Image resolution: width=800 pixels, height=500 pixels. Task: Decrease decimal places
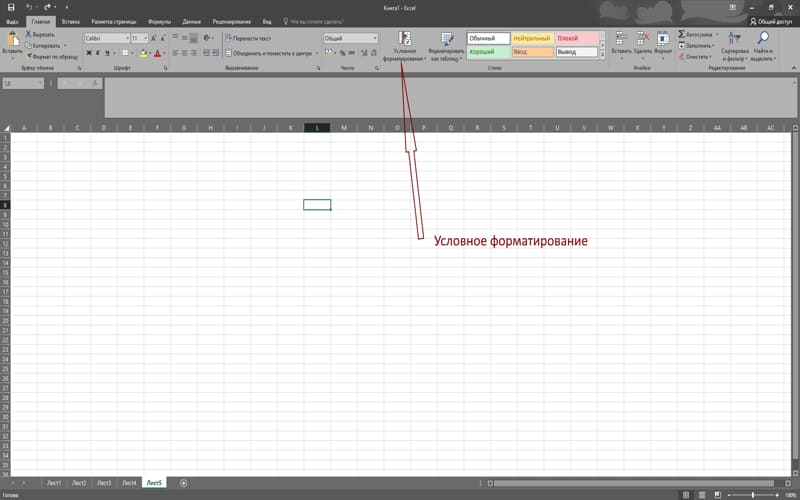click(374, 53)
